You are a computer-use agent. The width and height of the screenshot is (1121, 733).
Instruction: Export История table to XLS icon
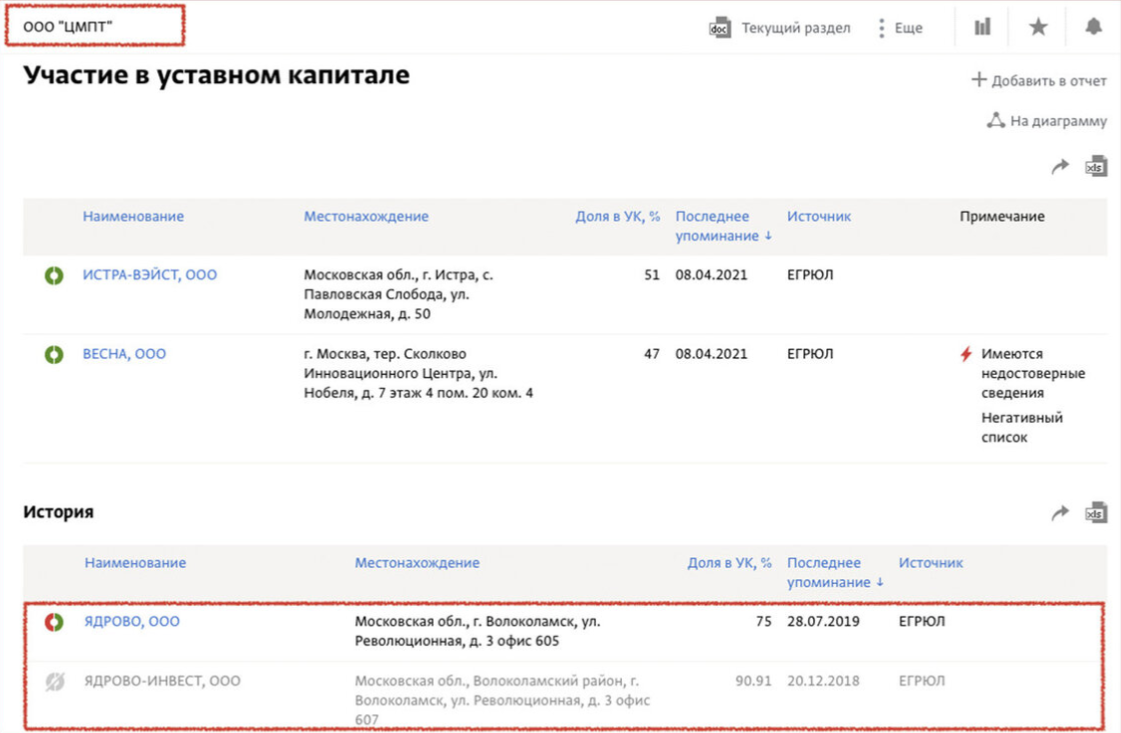coord(1096,512)
